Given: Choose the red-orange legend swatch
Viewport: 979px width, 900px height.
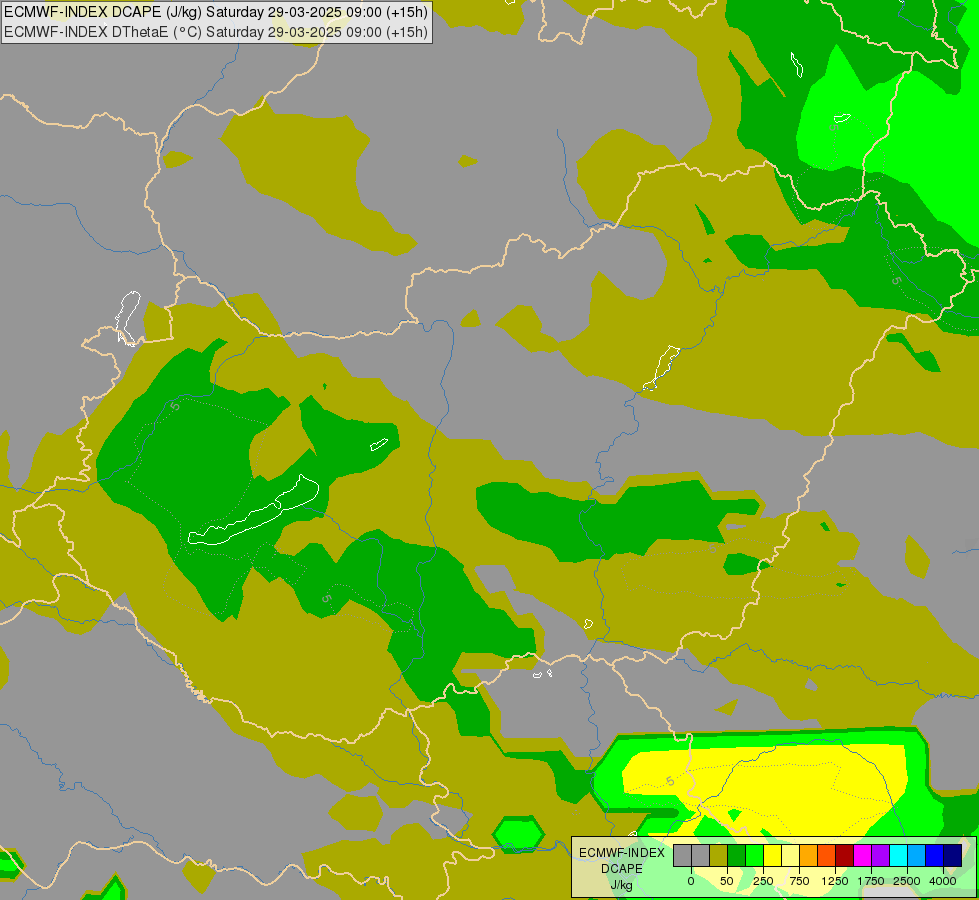Looking at the screenshot, I should click(x=827, y=855).
